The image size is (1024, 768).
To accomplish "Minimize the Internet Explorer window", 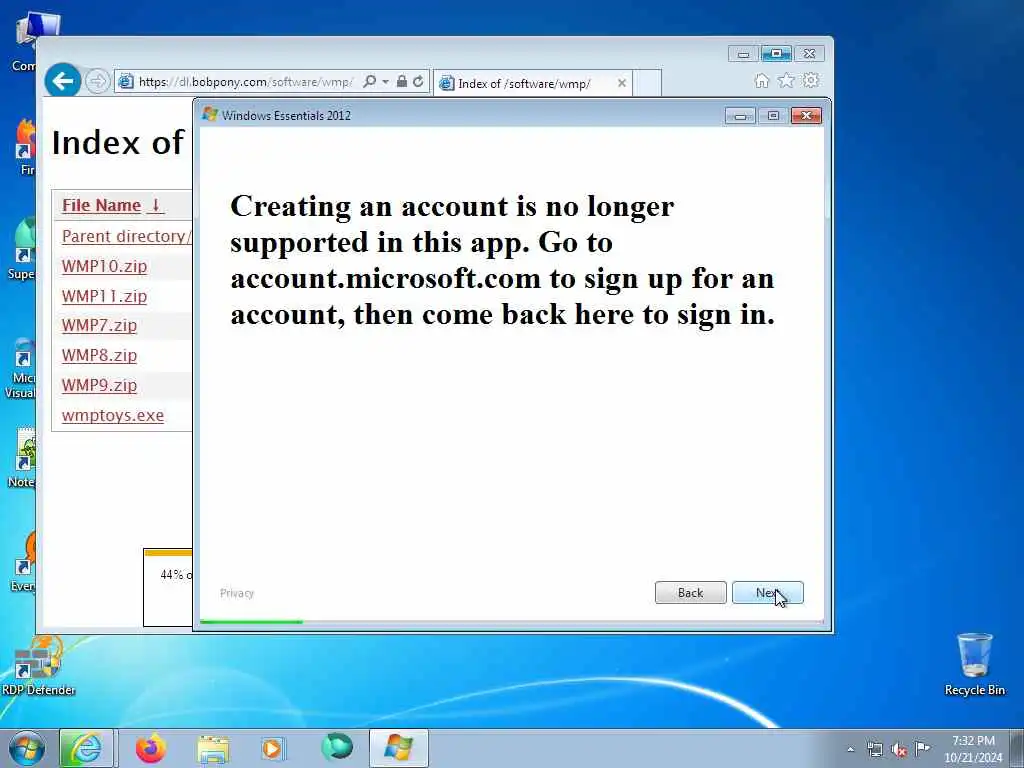I will (743, 54).
